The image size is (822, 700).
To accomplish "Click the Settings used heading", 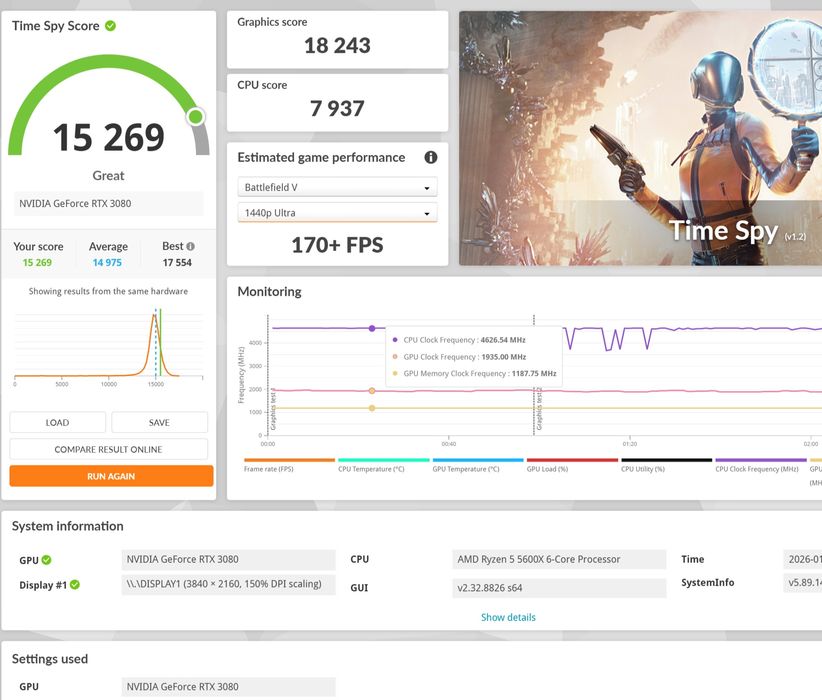I will (x=50, y=659).
